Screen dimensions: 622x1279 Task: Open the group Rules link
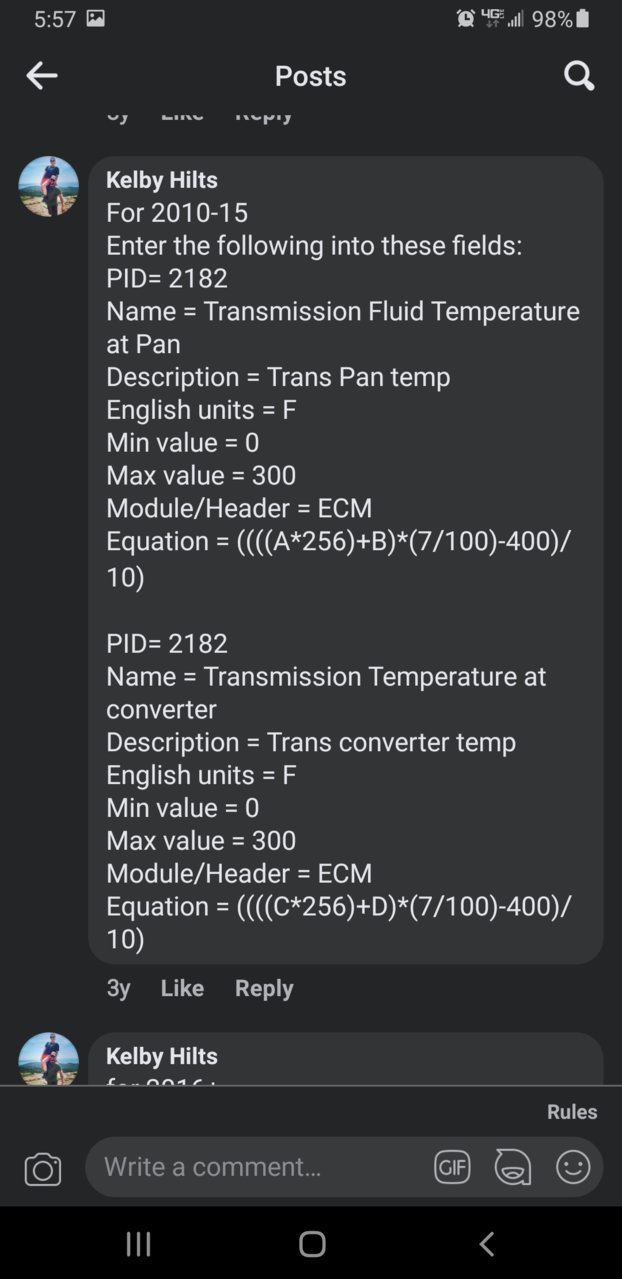pyautogui.click(x=572, y=1111)
